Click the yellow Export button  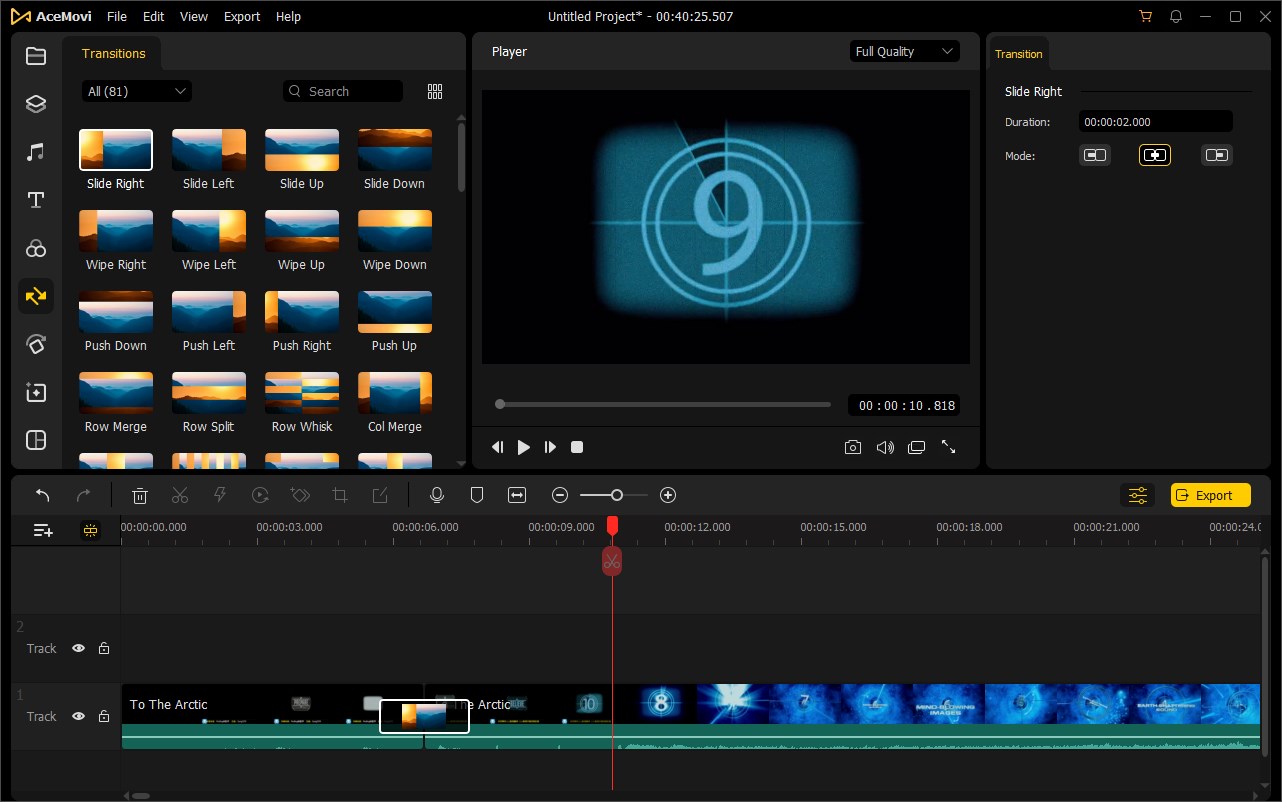pos(1210,495)
